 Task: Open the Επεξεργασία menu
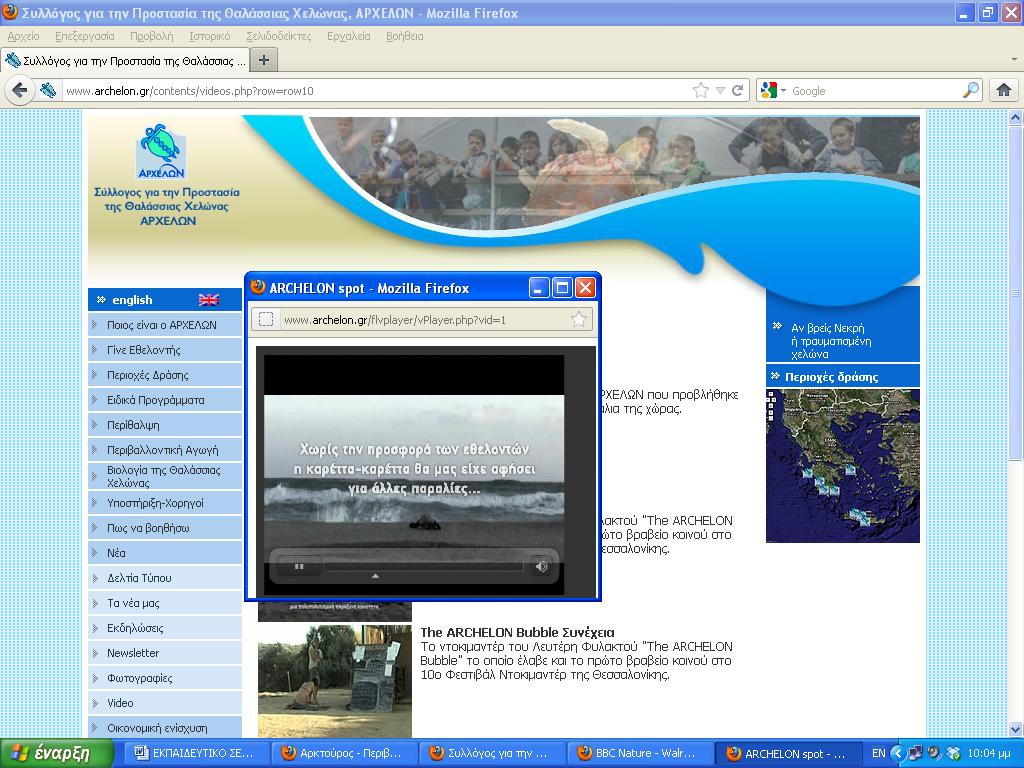coord(85,36)
